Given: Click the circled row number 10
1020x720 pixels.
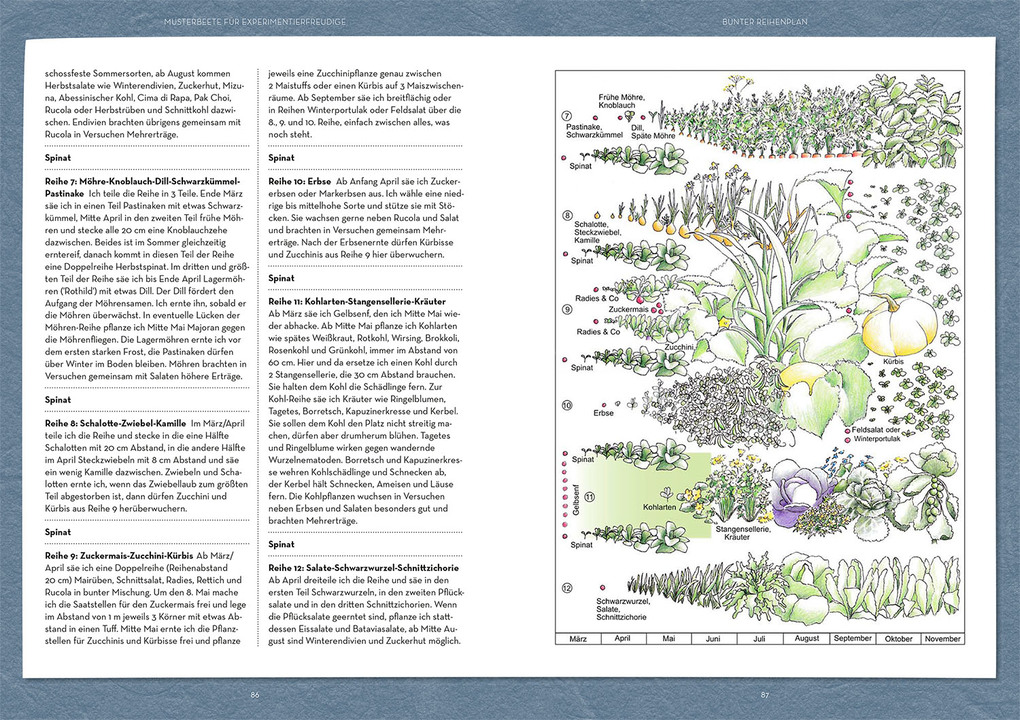Looking at the screenshot, I should click(567, 406).
